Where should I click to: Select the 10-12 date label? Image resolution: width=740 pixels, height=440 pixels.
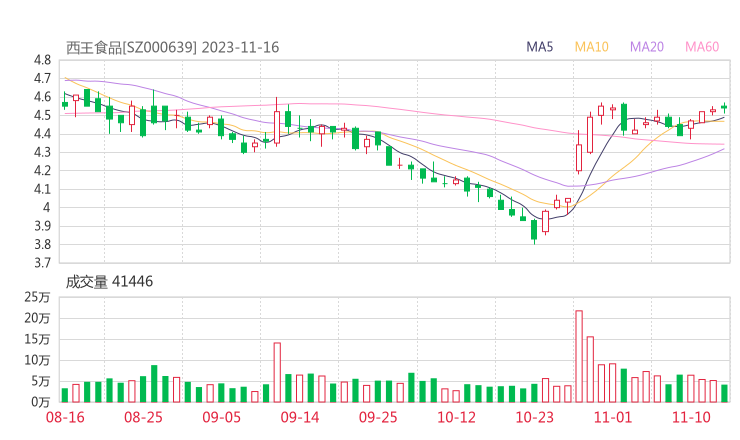(x=456, y=417)
